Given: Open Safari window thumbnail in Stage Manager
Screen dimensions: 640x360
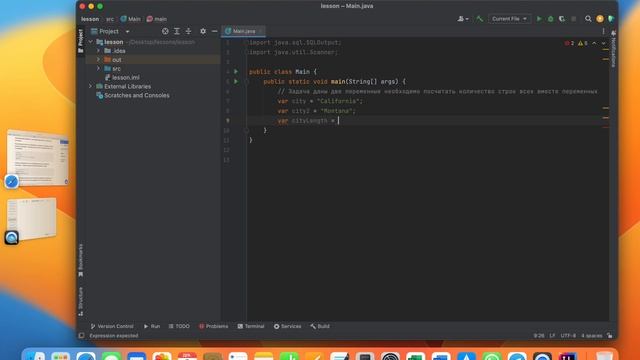Looking at the screenshot, I should (x=38, y=158).
